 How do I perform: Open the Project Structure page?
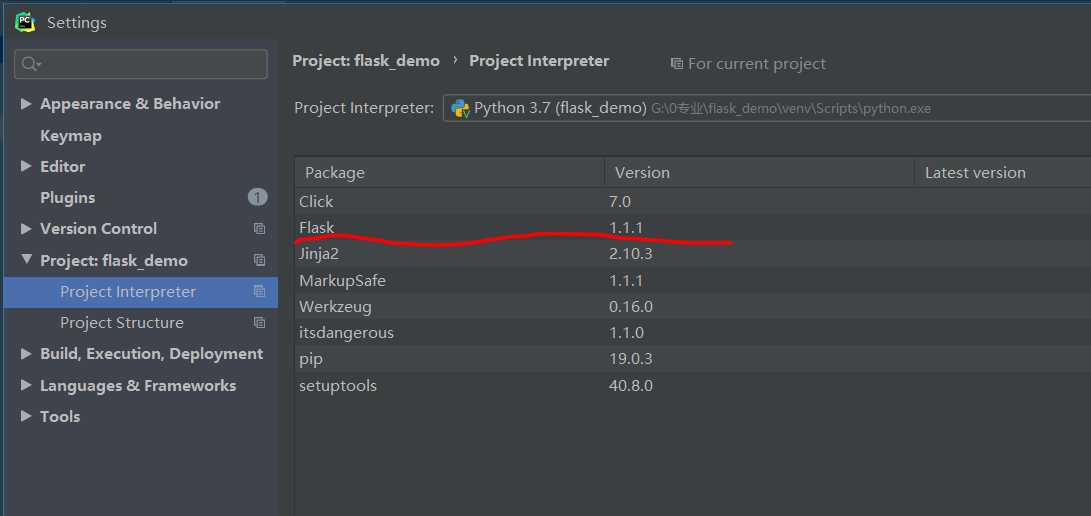point(122,323)
